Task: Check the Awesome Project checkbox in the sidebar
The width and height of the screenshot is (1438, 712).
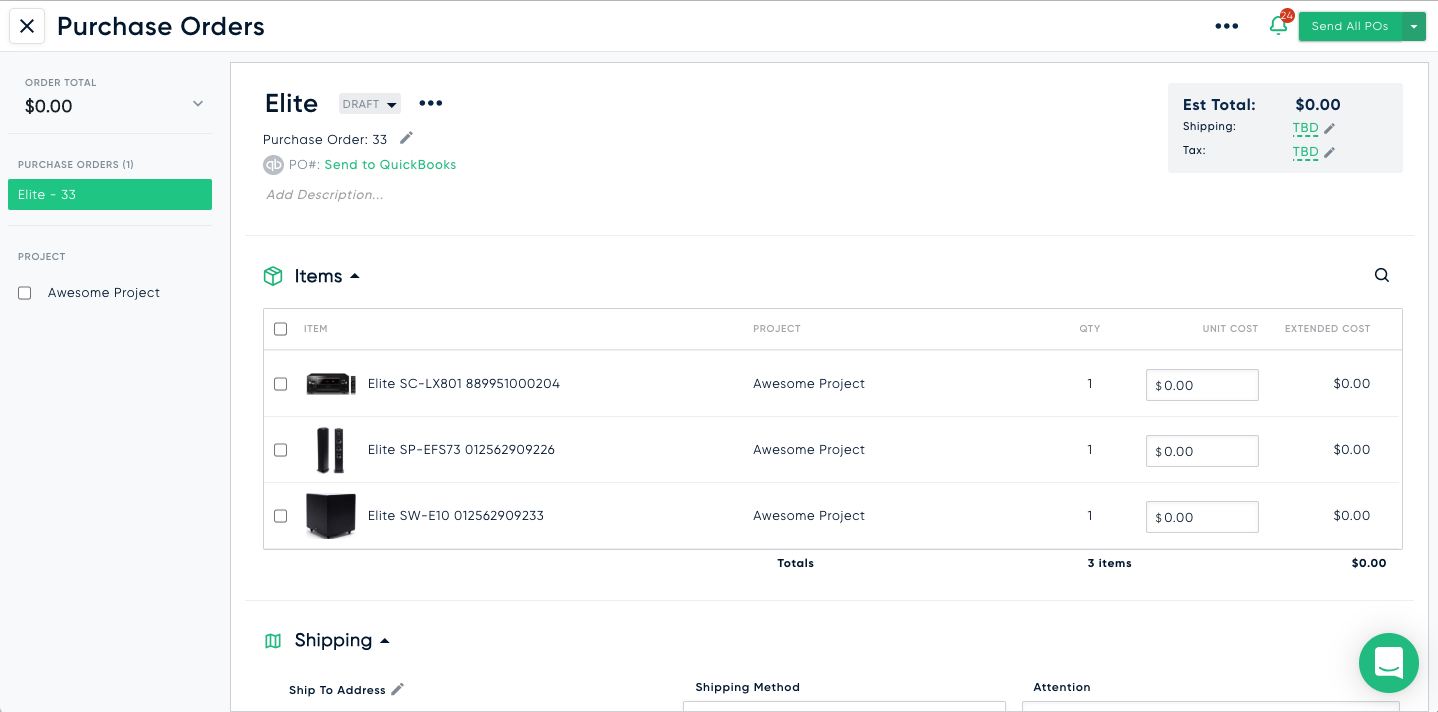Action: point(25,293)
